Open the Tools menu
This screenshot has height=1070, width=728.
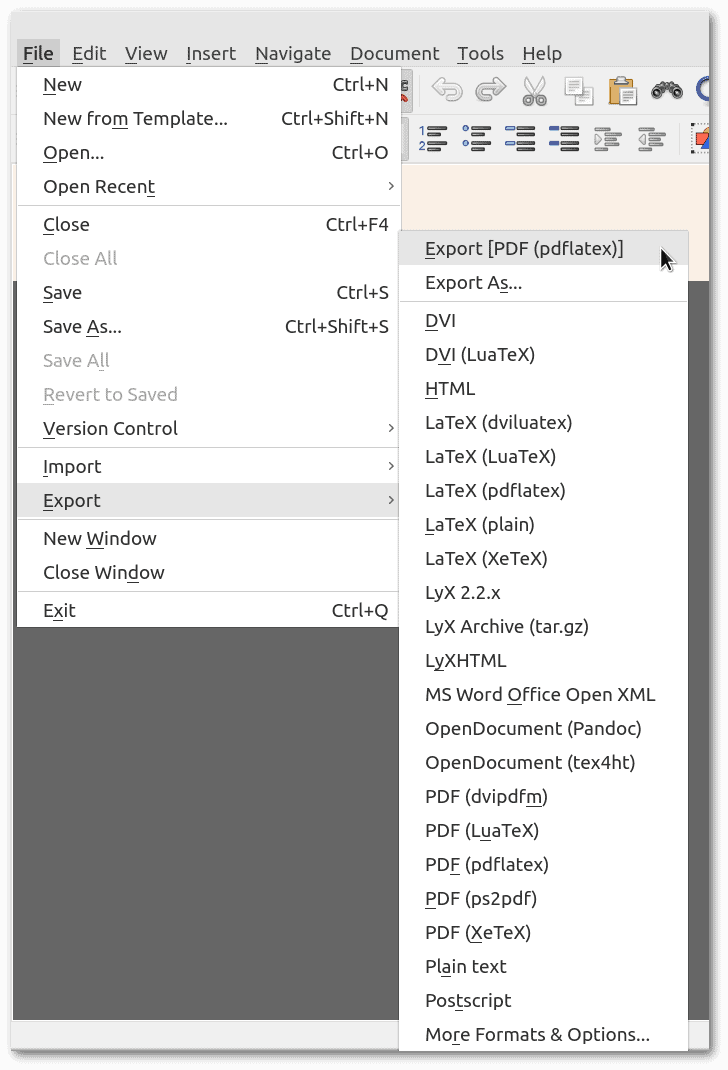[480, 53]
